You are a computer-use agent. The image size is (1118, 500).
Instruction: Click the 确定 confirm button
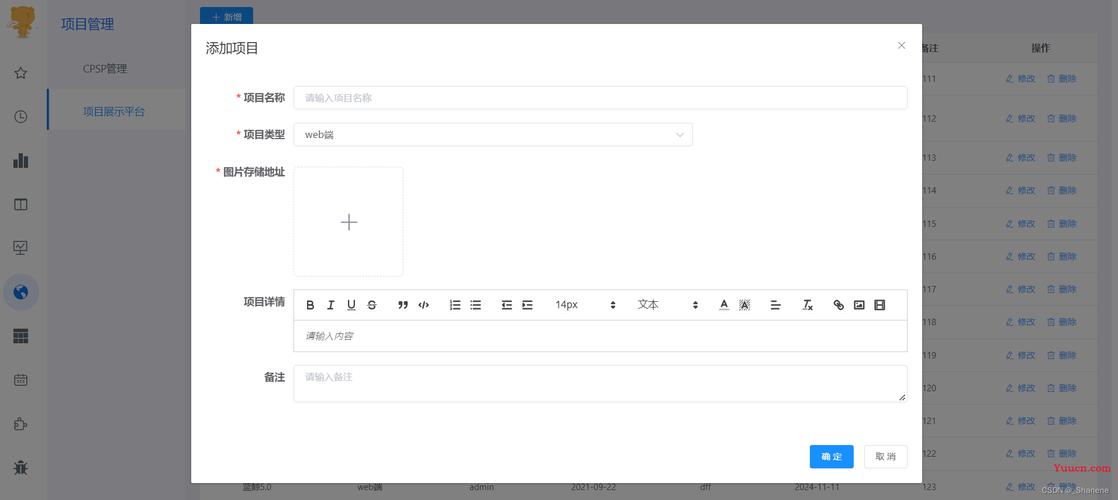point(831,457)
